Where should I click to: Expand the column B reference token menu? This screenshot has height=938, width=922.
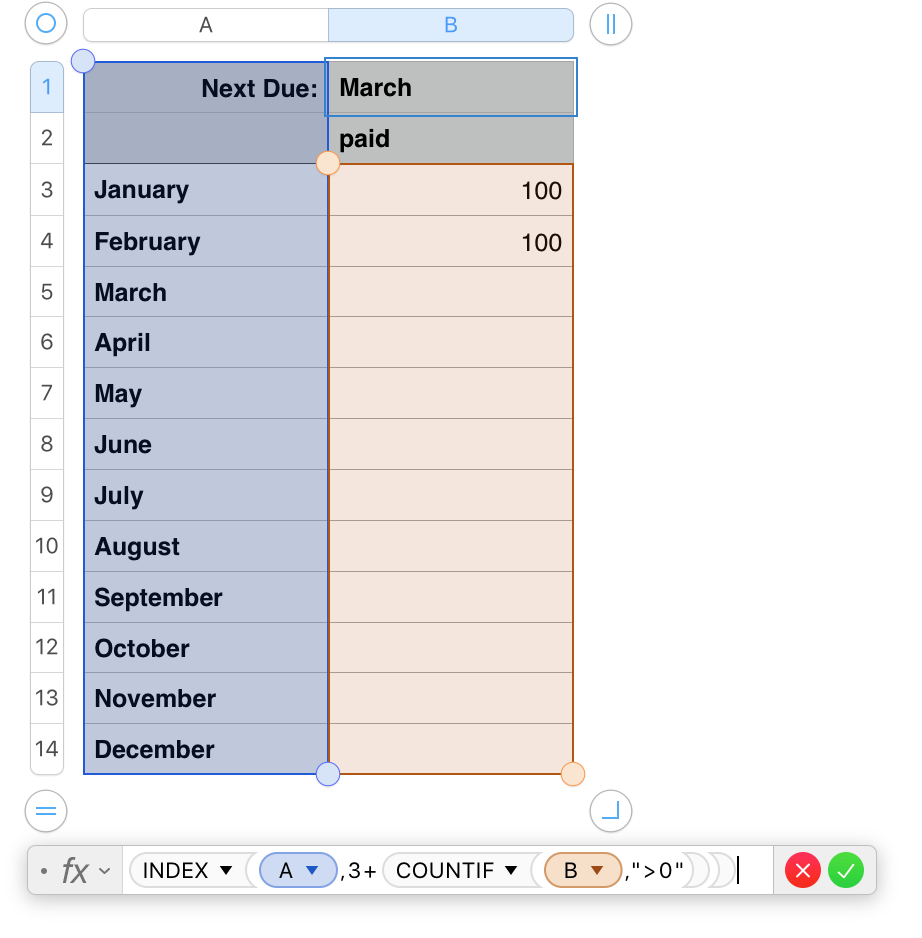click(x=597, y=870)
